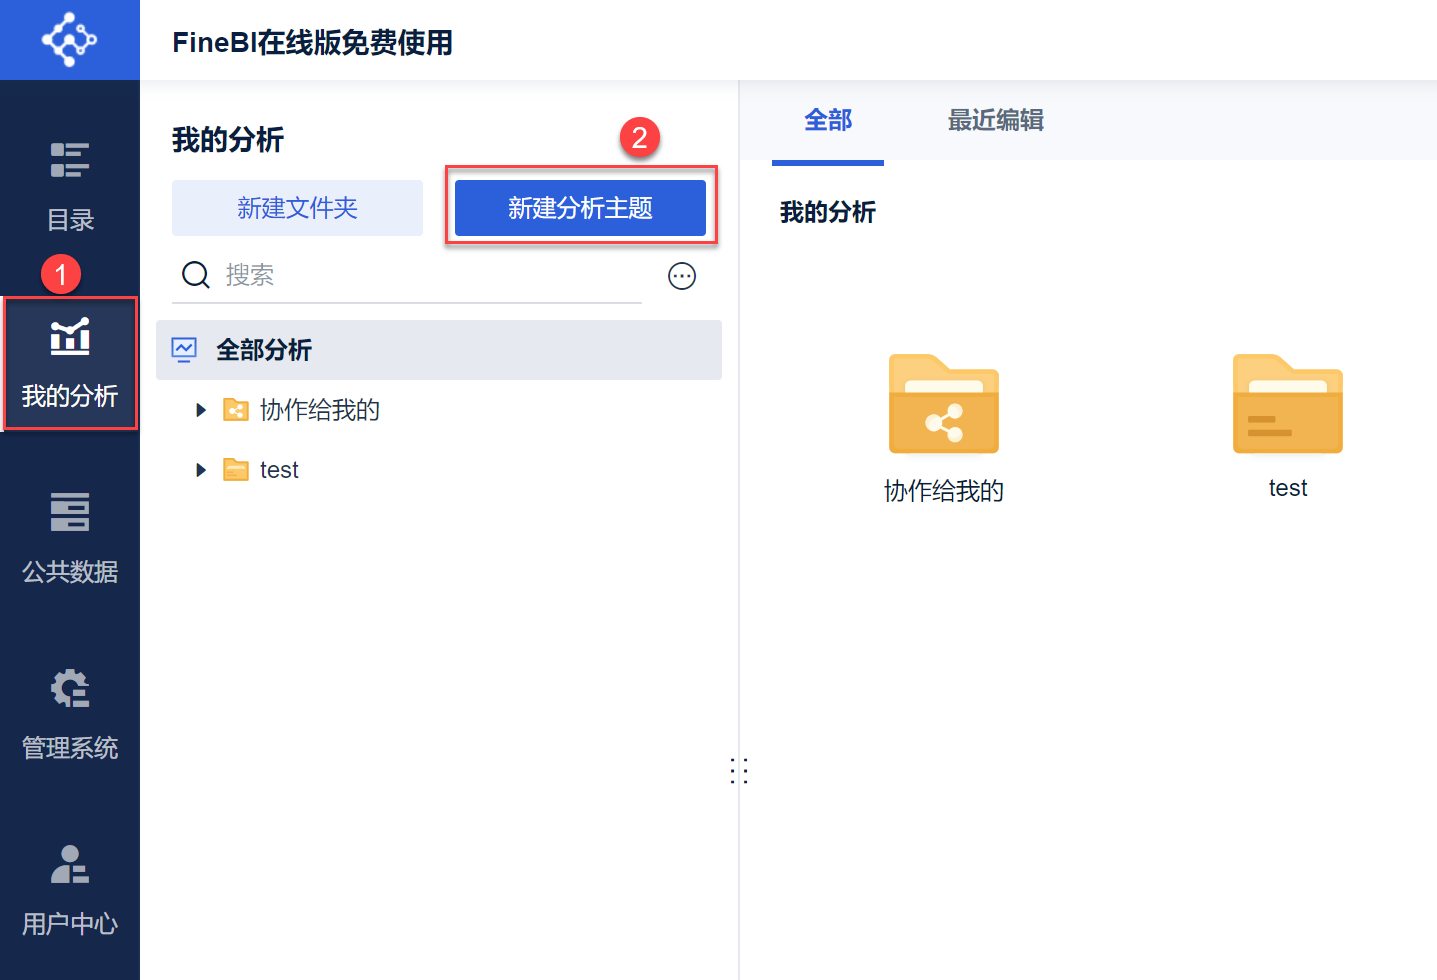Switch to the 最近编辑 tab
This screenshot has width=1437, height=980.
click(996, 121)
